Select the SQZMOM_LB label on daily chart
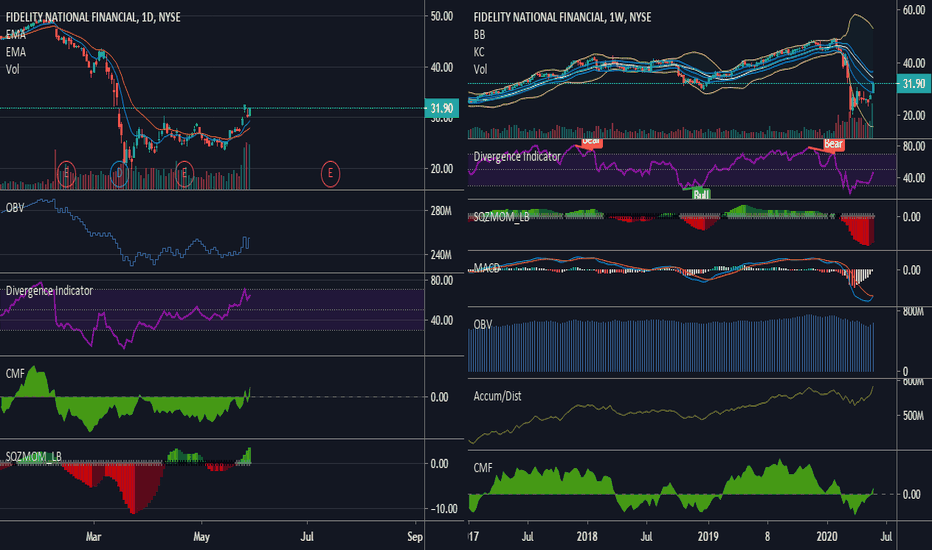The image size is (932, 550). pos(33,457)
